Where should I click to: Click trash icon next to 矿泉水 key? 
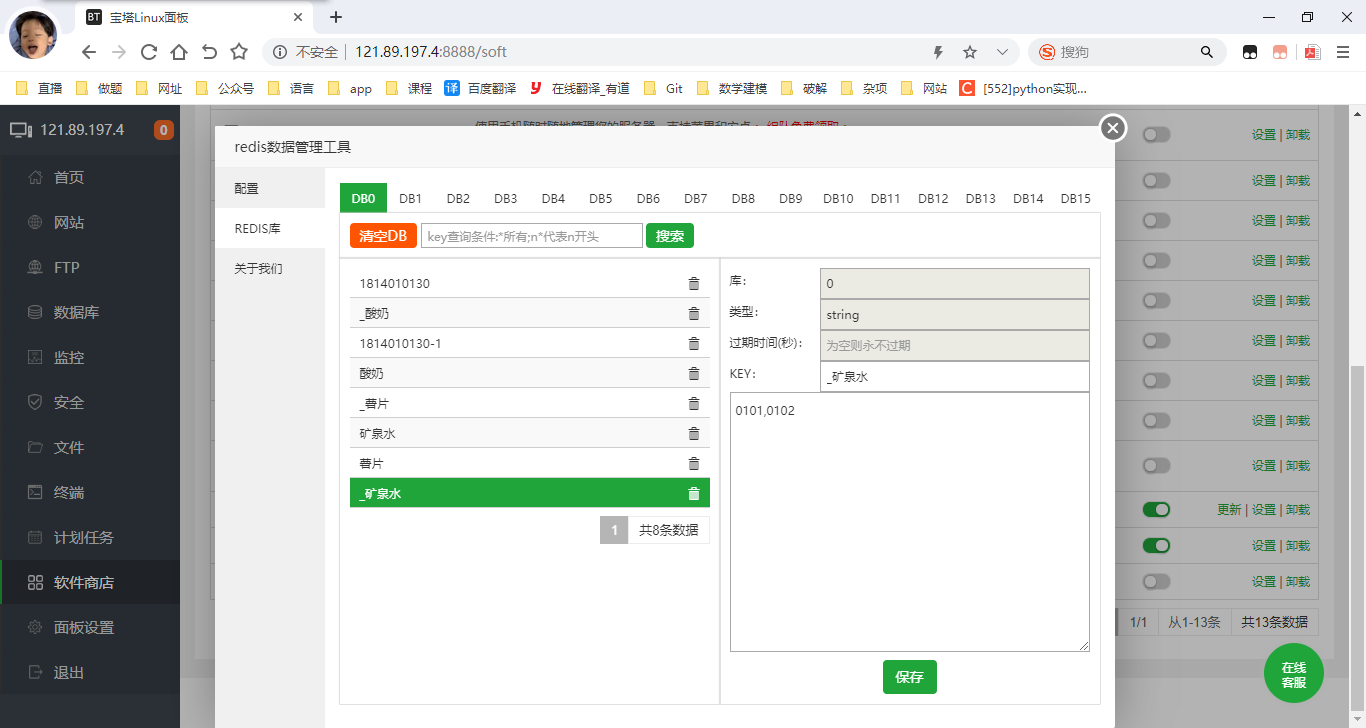coord(694,434)
